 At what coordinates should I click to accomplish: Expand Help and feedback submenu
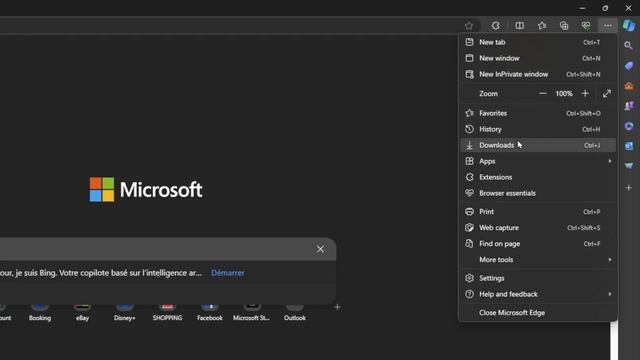pyautogui.click(x=538, y=294)
